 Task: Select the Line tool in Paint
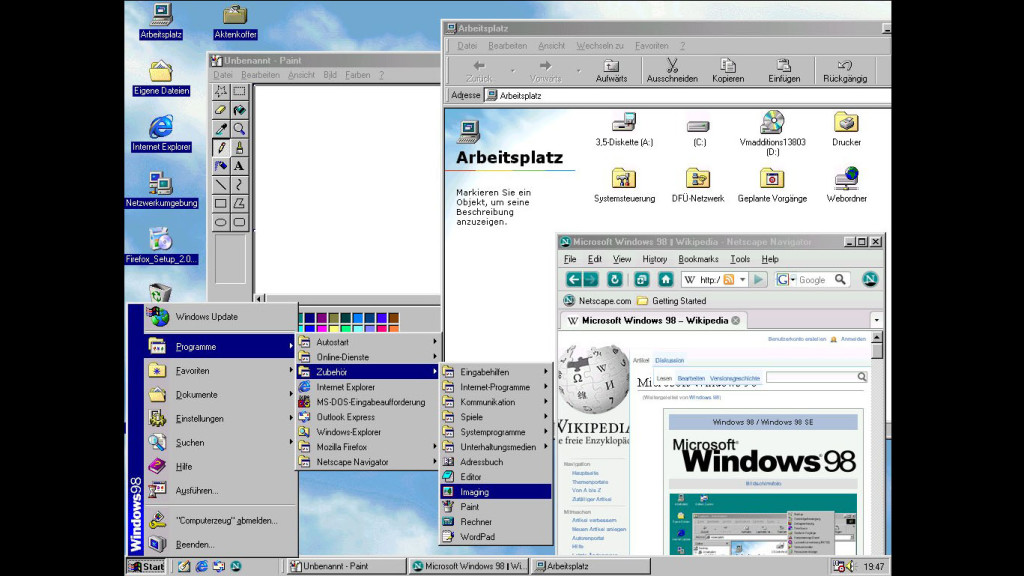click(x=221, y=185)
